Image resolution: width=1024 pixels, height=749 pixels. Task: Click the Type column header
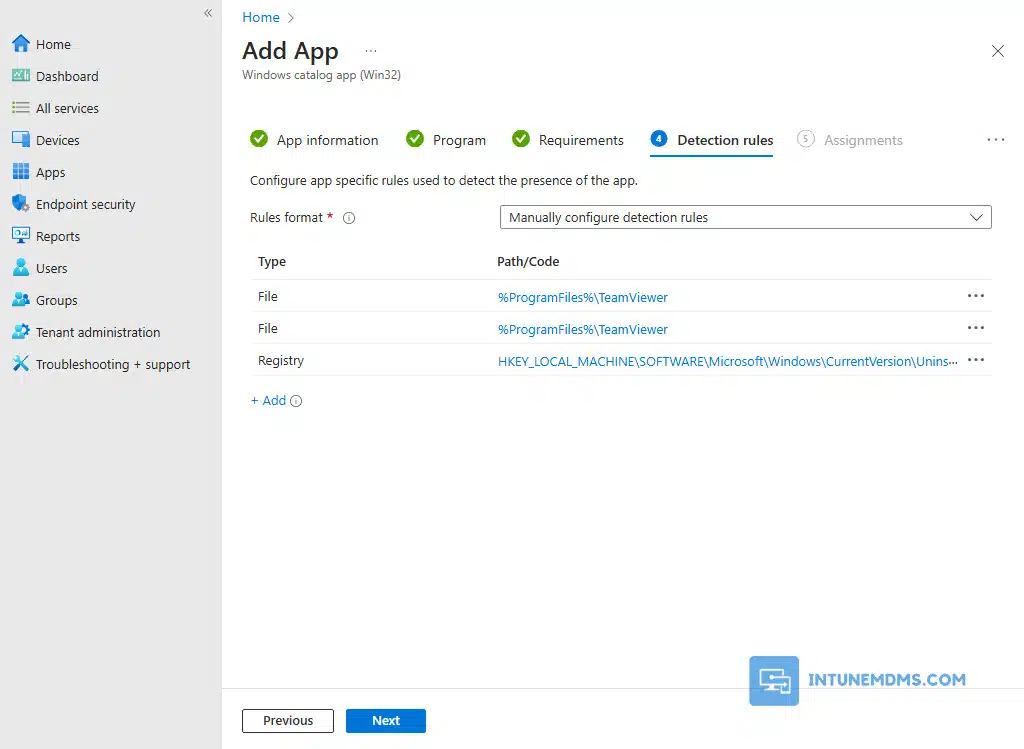272,261
